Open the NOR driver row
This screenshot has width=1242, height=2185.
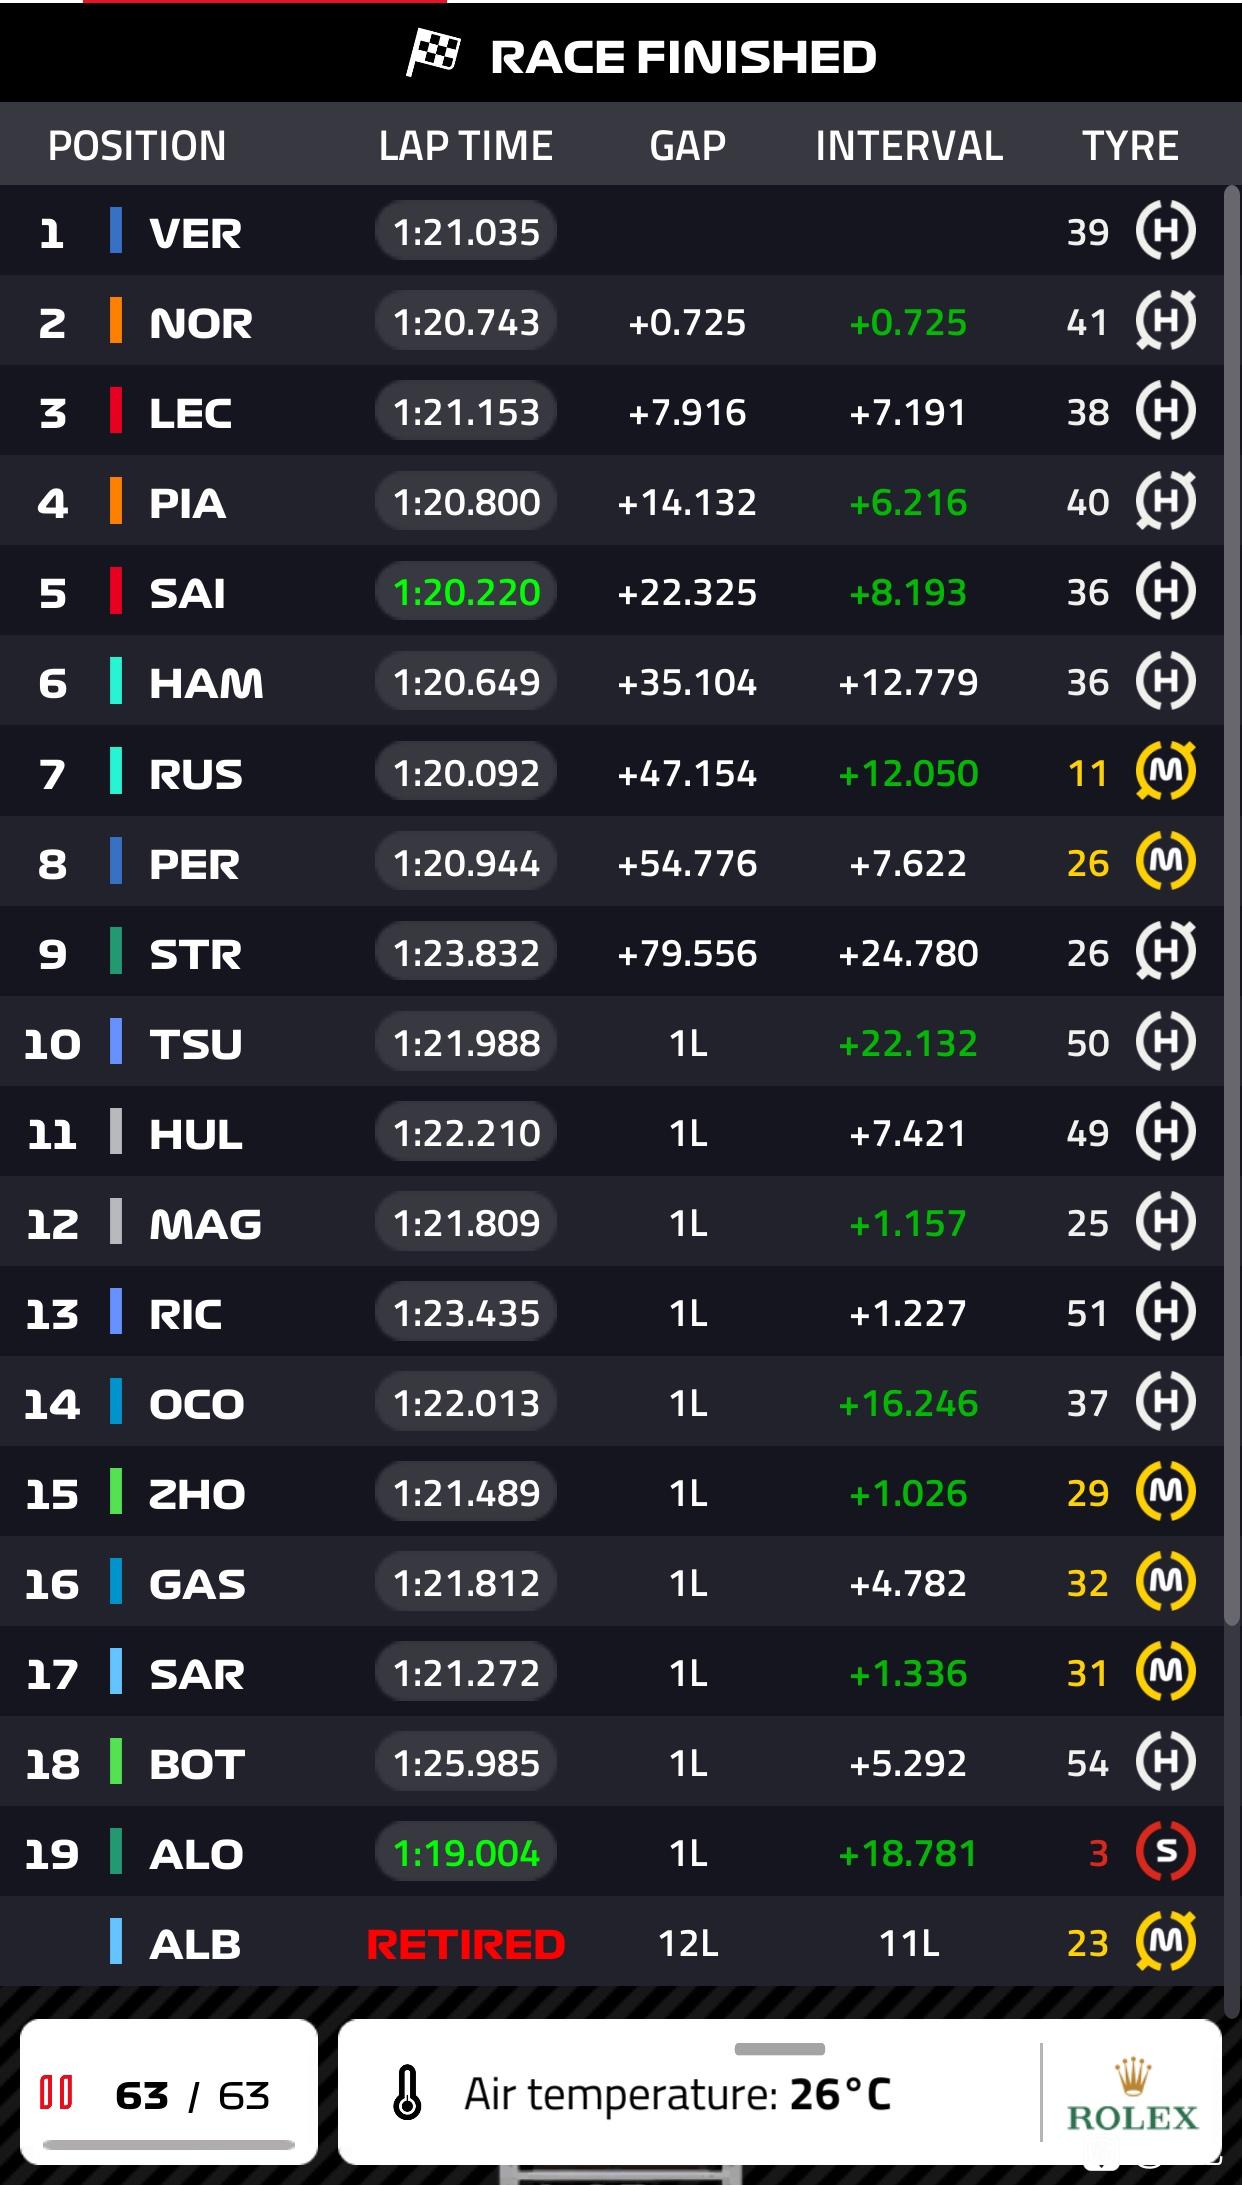pos(611,321)
